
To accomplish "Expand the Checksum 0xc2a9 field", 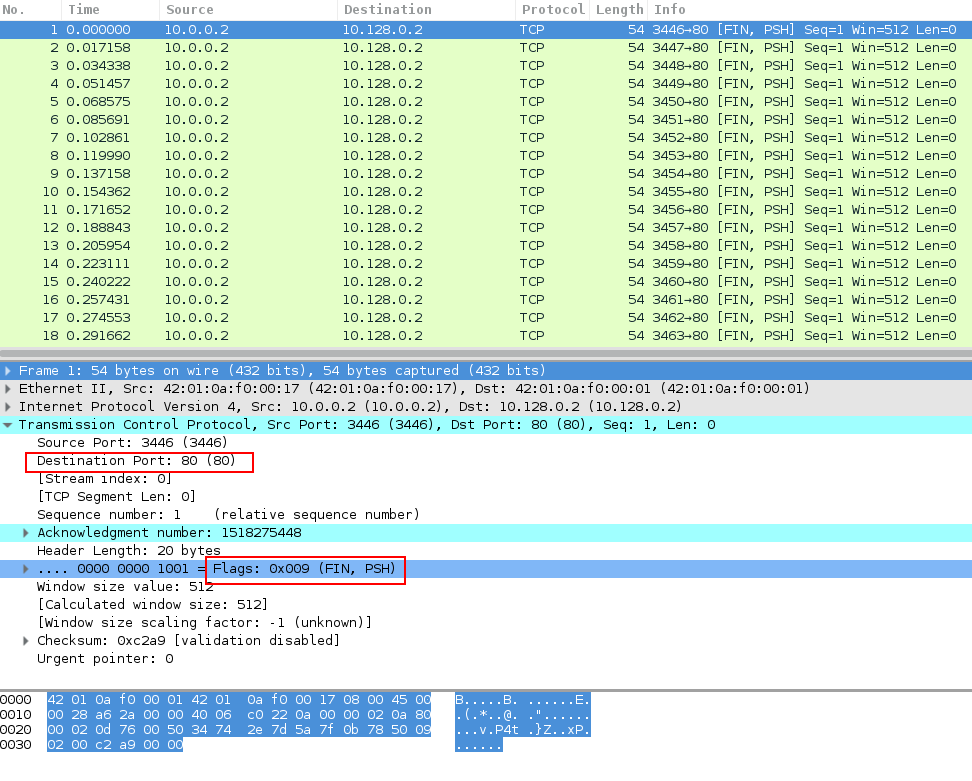I will pyautogui.click(x=26, y=640).
